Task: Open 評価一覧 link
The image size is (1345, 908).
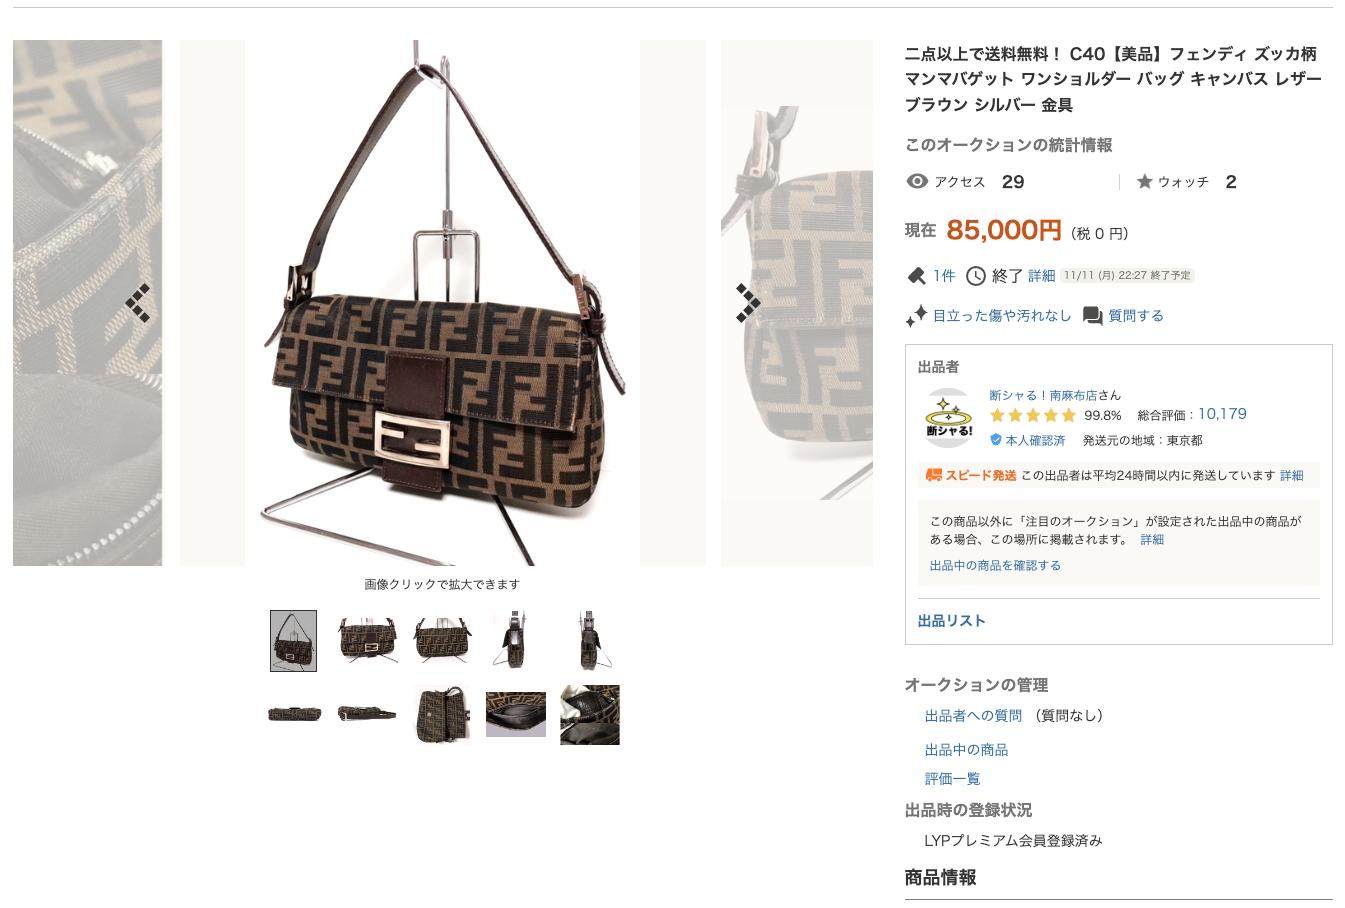Action: 952,779
